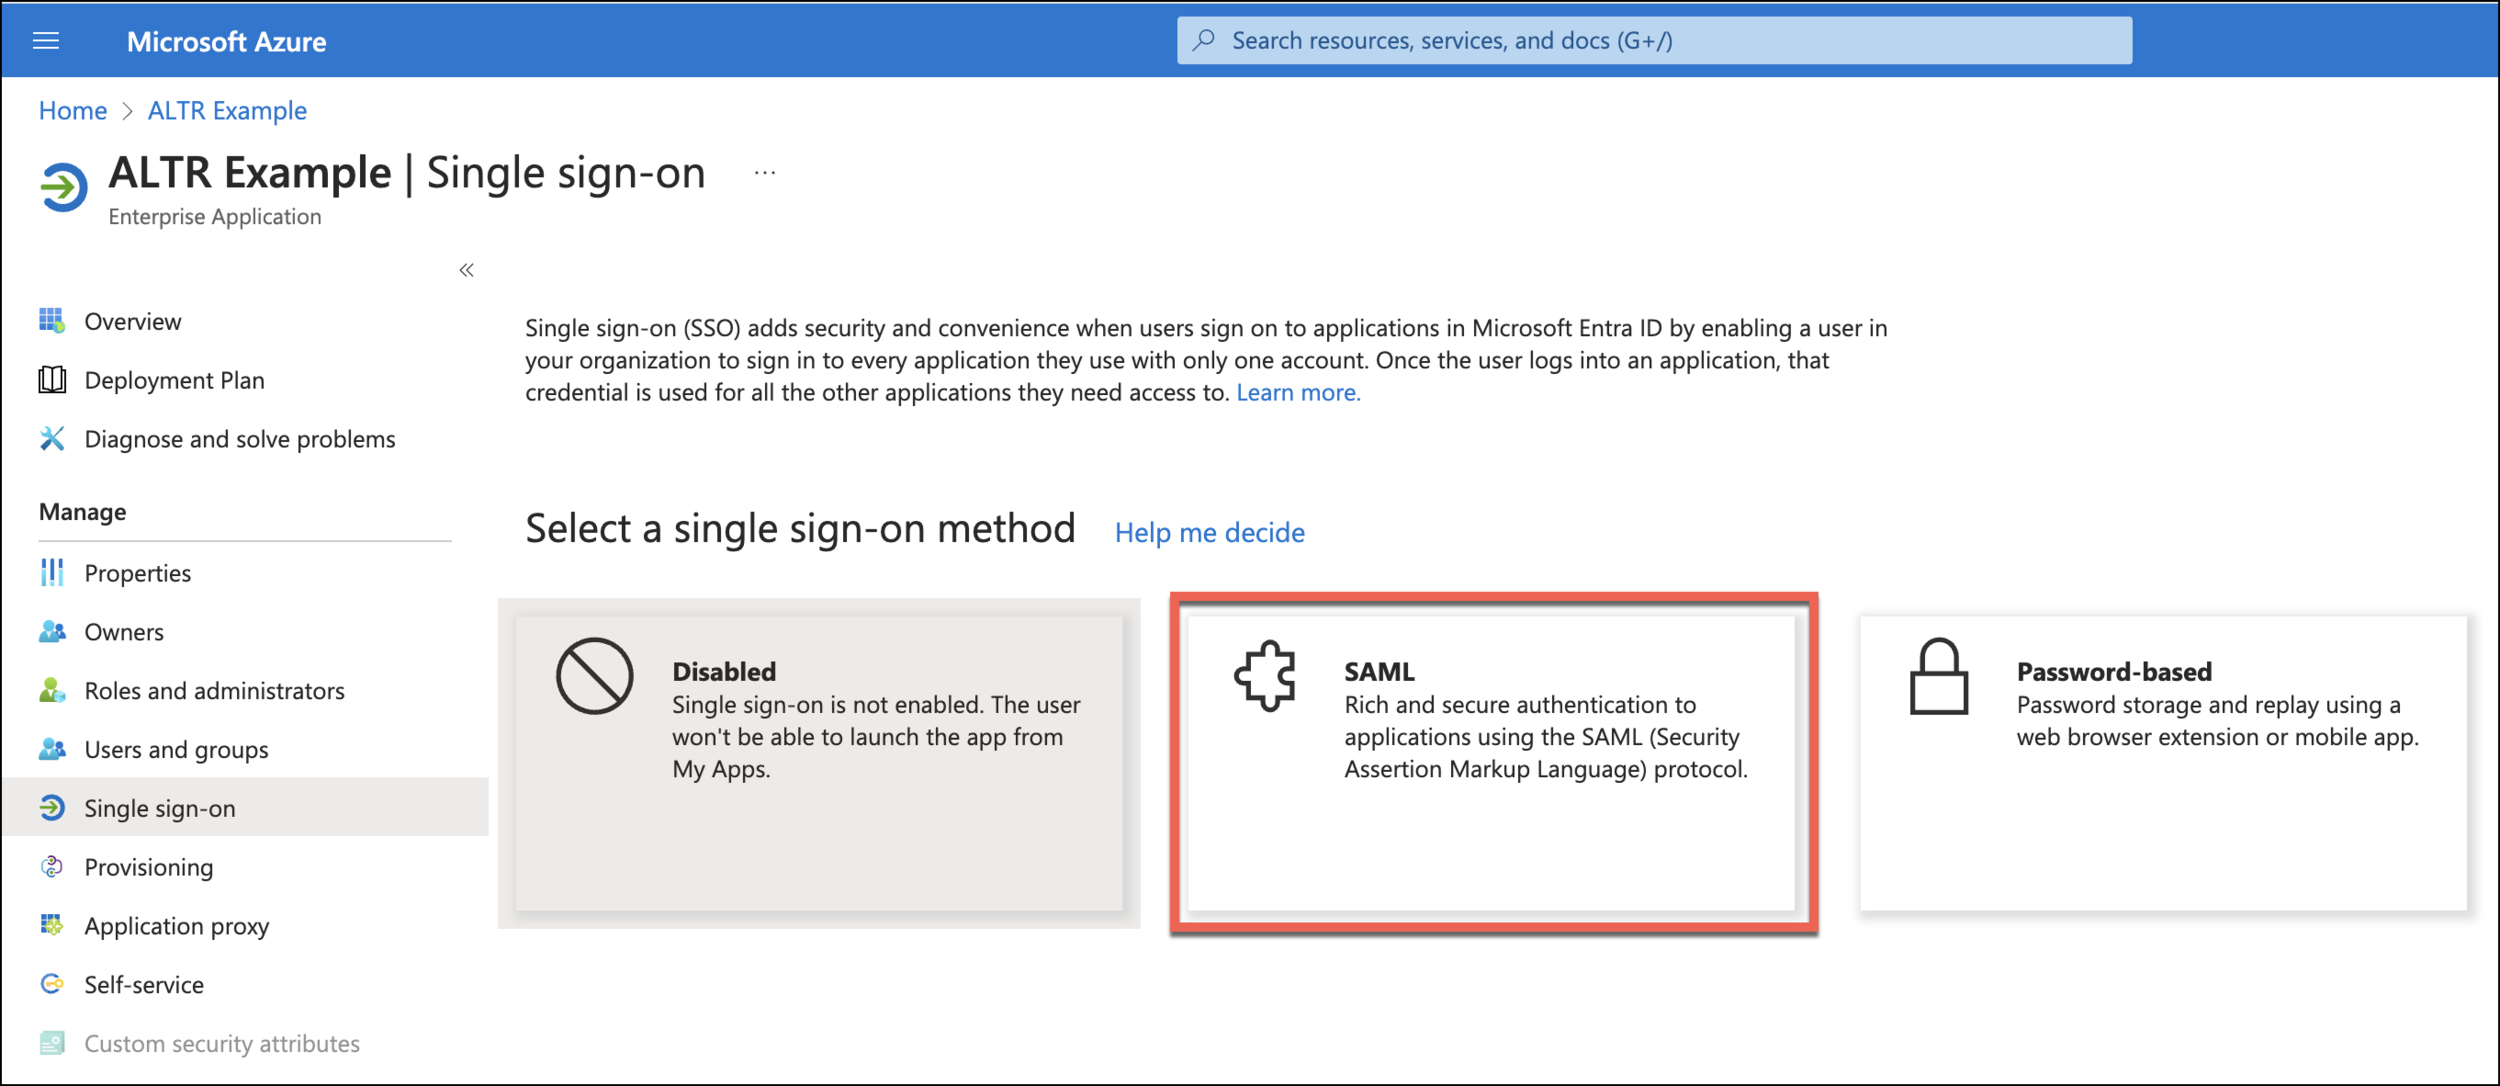Open Provisioning settings

click(148, 867)
